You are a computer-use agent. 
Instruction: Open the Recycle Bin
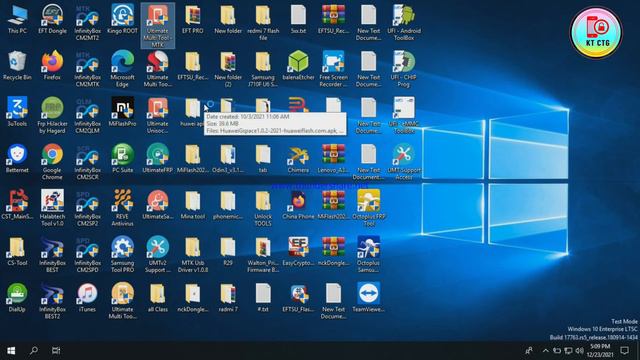pyautogui.click(x=17, y=66)
